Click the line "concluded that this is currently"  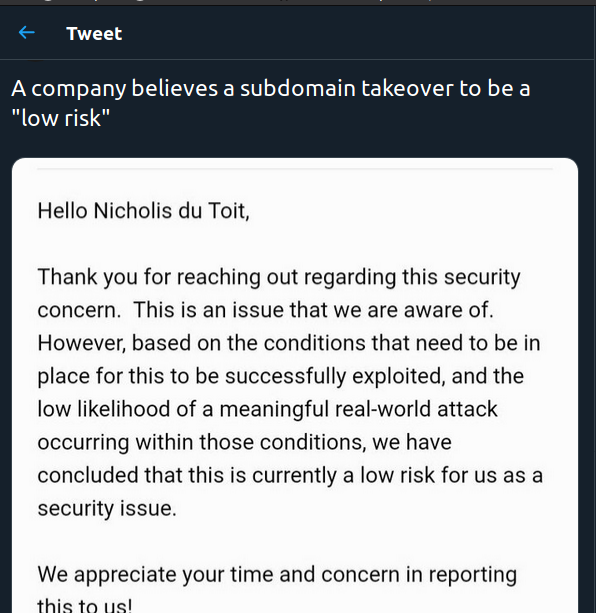pos(290,476)
